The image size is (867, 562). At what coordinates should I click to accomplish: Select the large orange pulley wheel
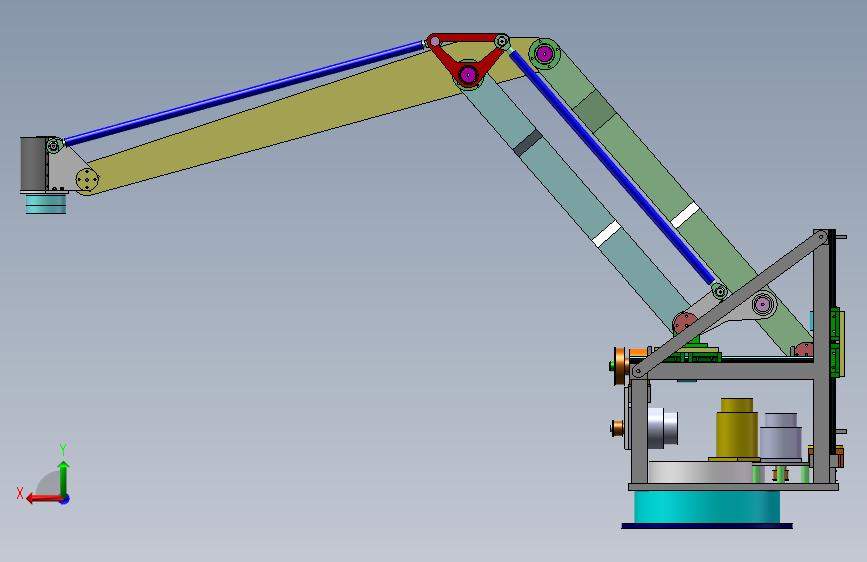tap(622, 367)
